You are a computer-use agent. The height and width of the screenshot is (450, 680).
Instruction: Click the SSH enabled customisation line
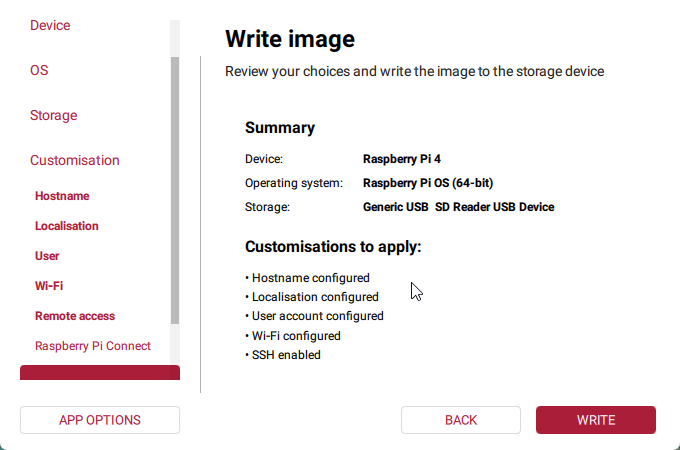286,355
